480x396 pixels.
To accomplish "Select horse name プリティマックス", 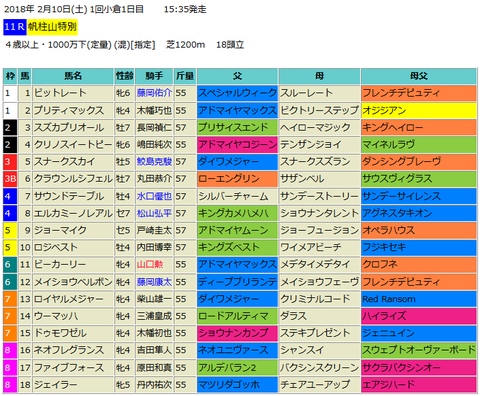I will (69, 110).
